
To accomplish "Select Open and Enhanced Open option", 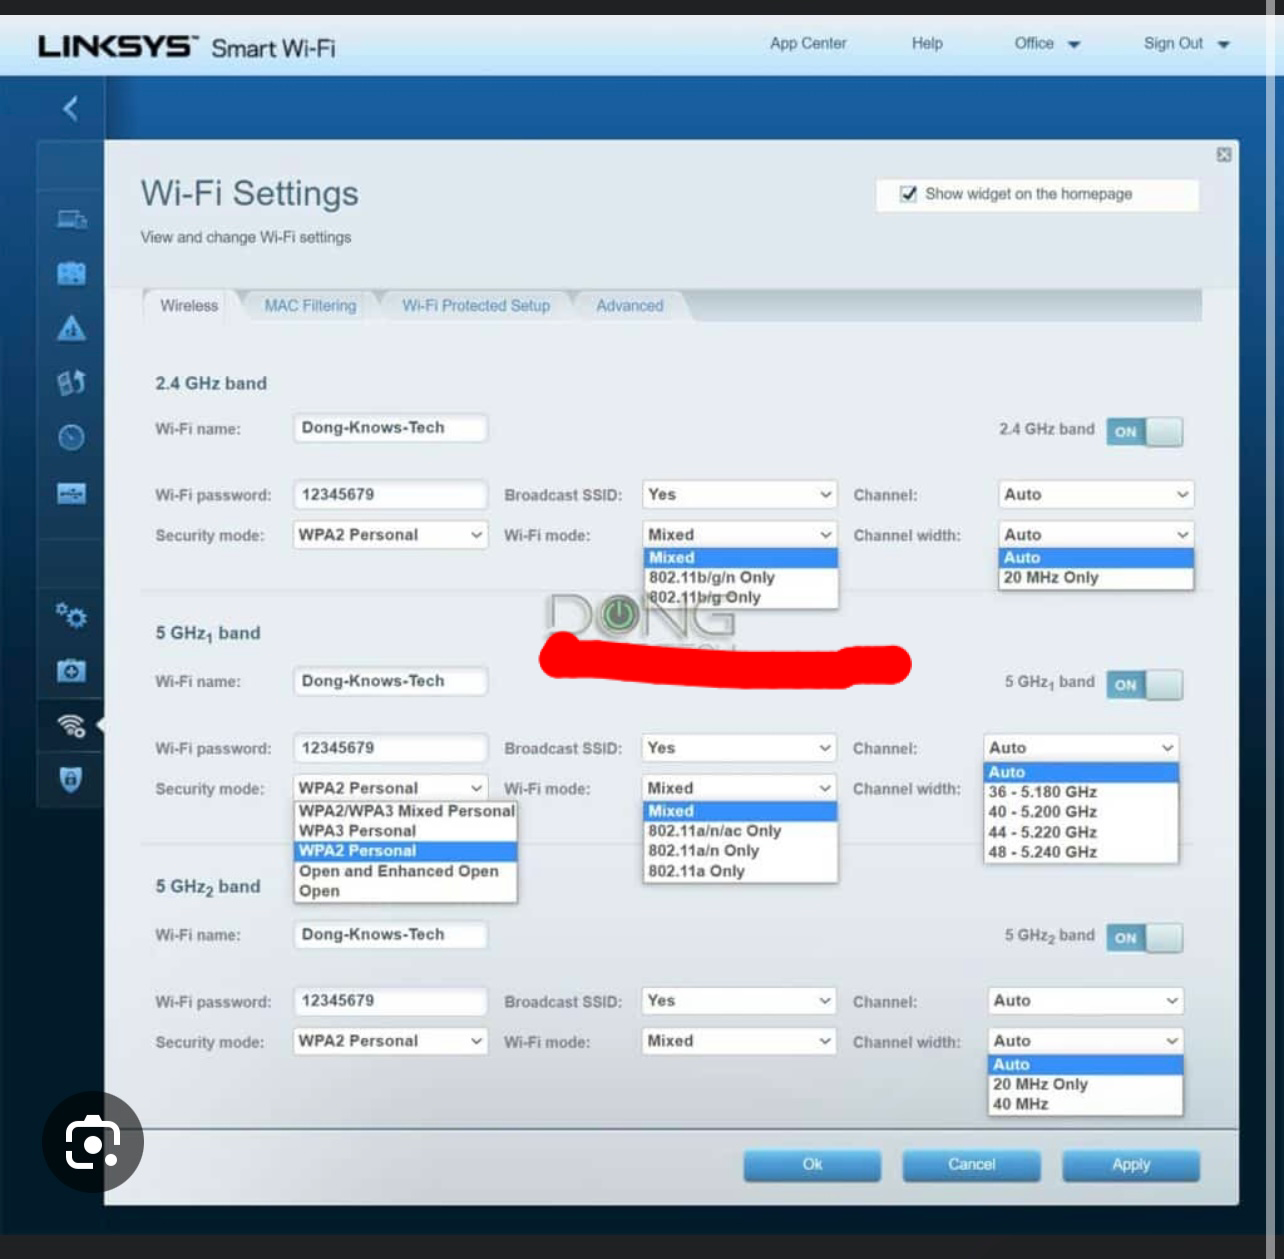I will [x=406, y=871].
